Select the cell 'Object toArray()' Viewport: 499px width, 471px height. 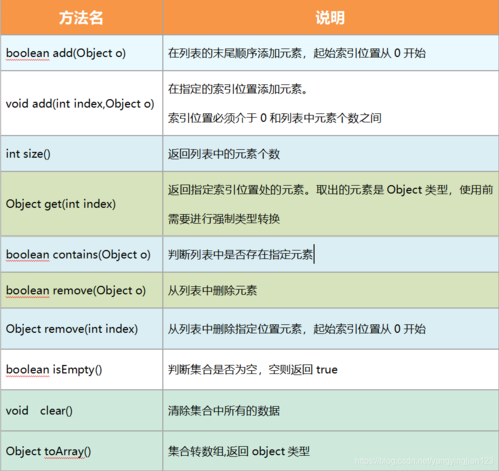click(x=82, y=451)
